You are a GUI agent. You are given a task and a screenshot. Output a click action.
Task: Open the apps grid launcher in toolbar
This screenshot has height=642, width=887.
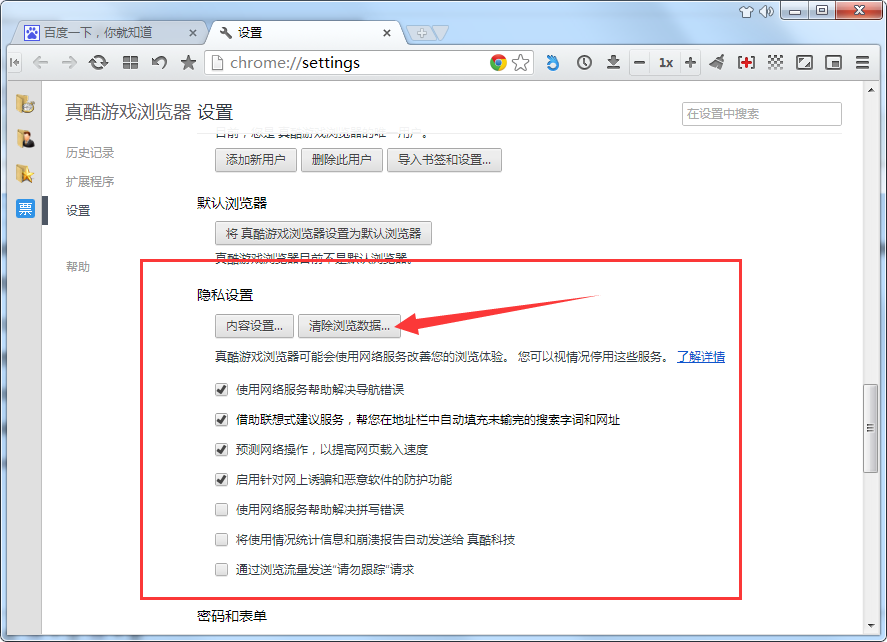tap(133, 62)
